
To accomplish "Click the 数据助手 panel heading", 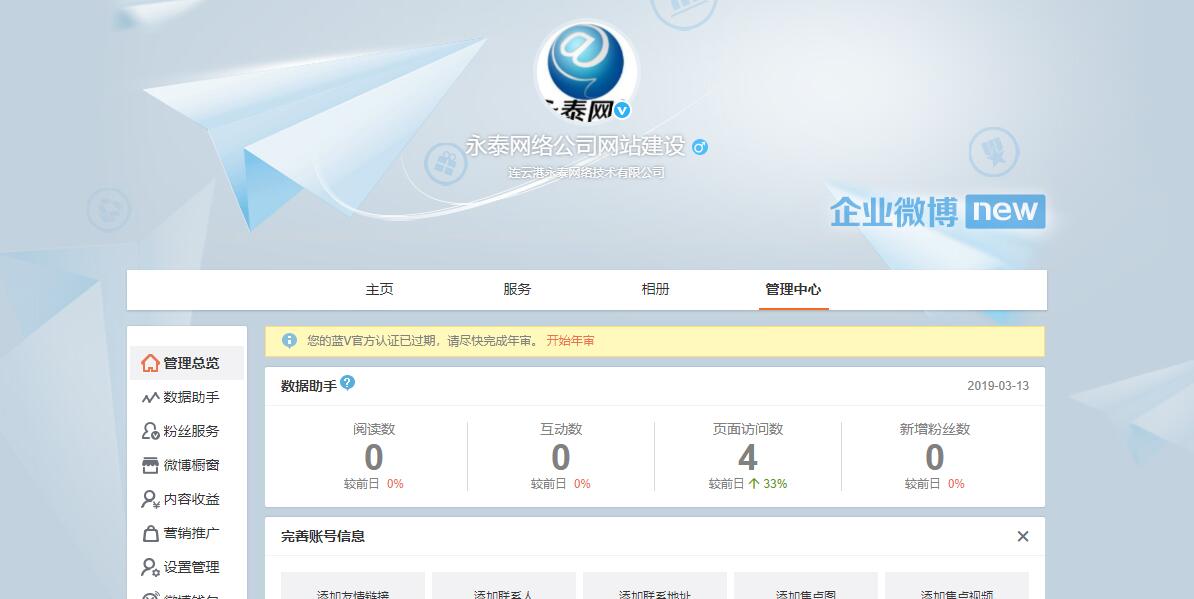I will 308,386.
